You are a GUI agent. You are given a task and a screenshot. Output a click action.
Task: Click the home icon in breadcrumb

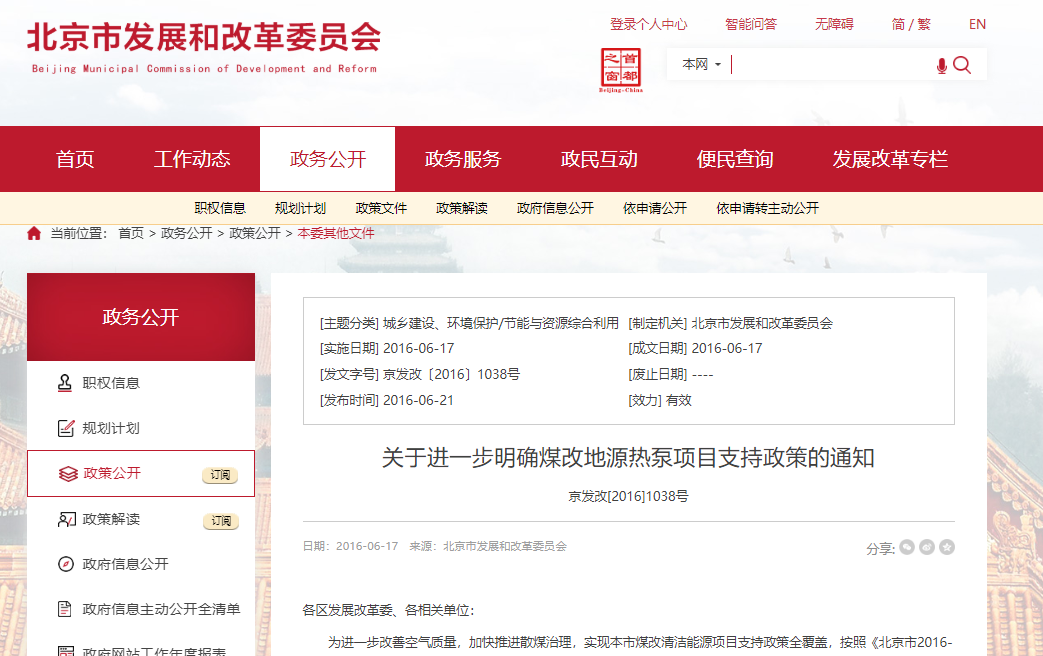(34, 234)
